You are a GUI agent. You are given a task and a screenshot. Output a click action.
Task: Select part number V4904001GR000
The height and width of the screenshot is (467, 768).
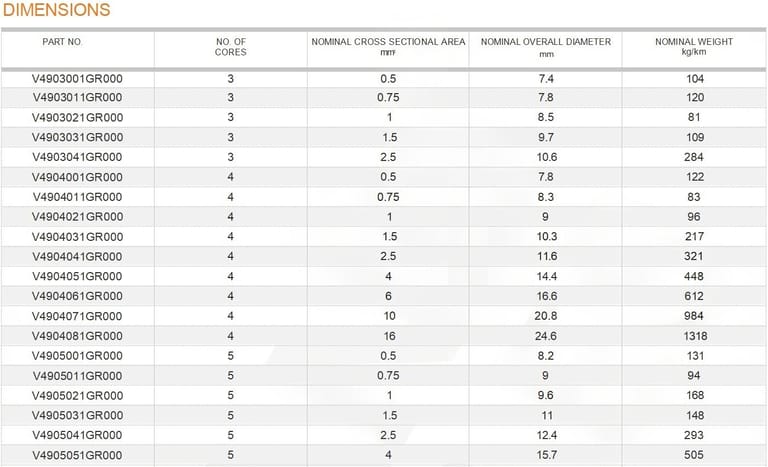point(77,177)
